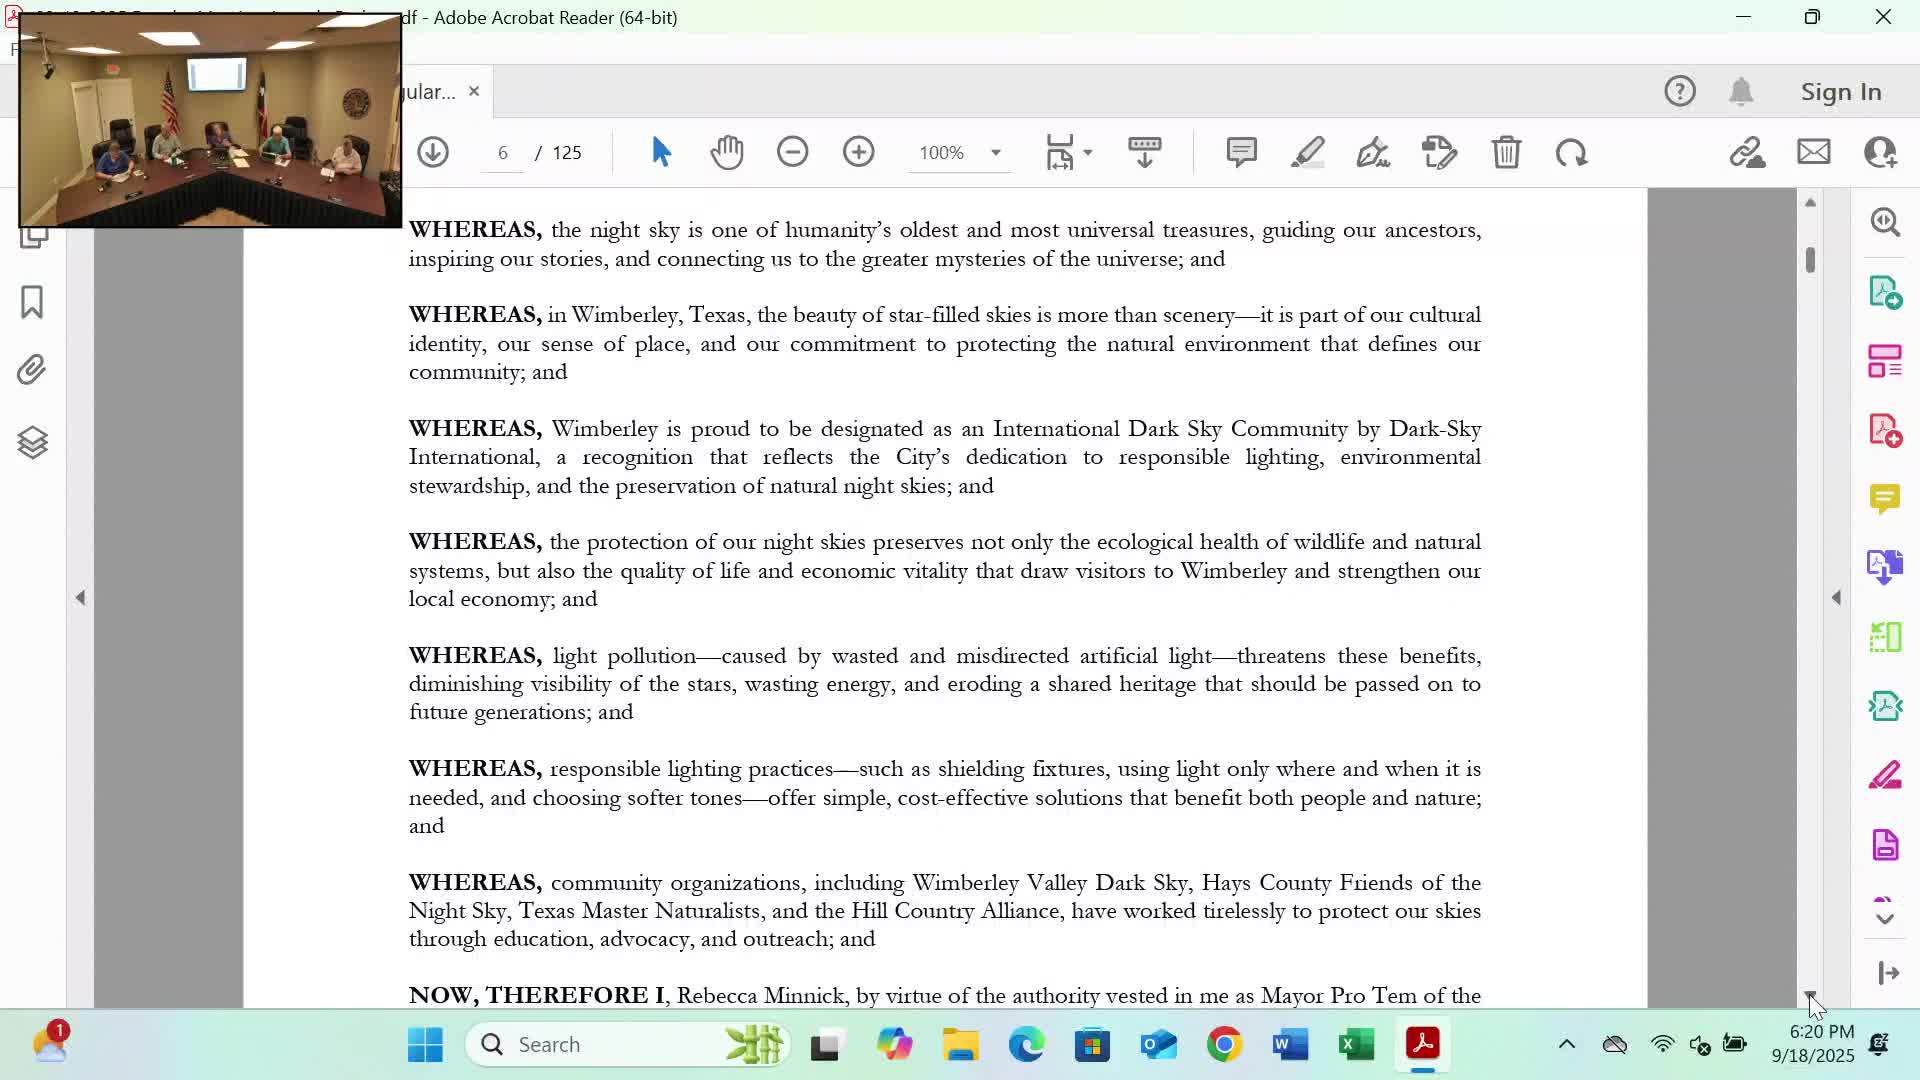Screen dimensions: 1920x1080
Task: Open the Bookmarks panel in left sidebar
Action: point(32,302)
